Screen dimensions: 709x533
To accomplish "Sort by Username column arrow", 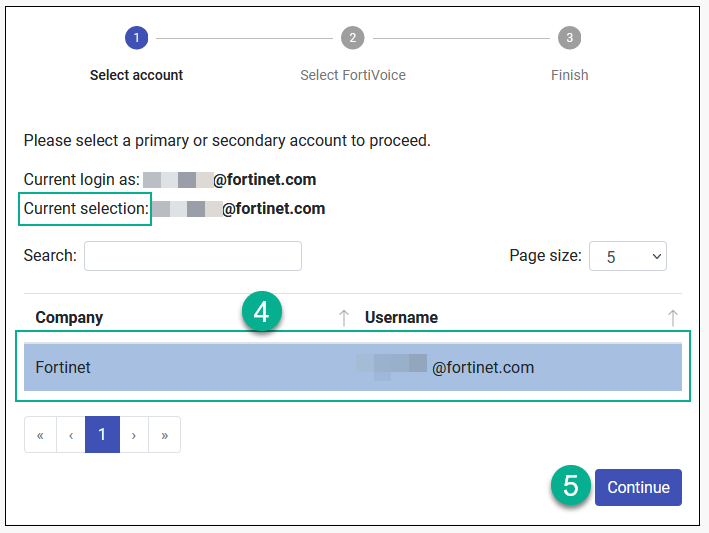I will coord(673,318).
